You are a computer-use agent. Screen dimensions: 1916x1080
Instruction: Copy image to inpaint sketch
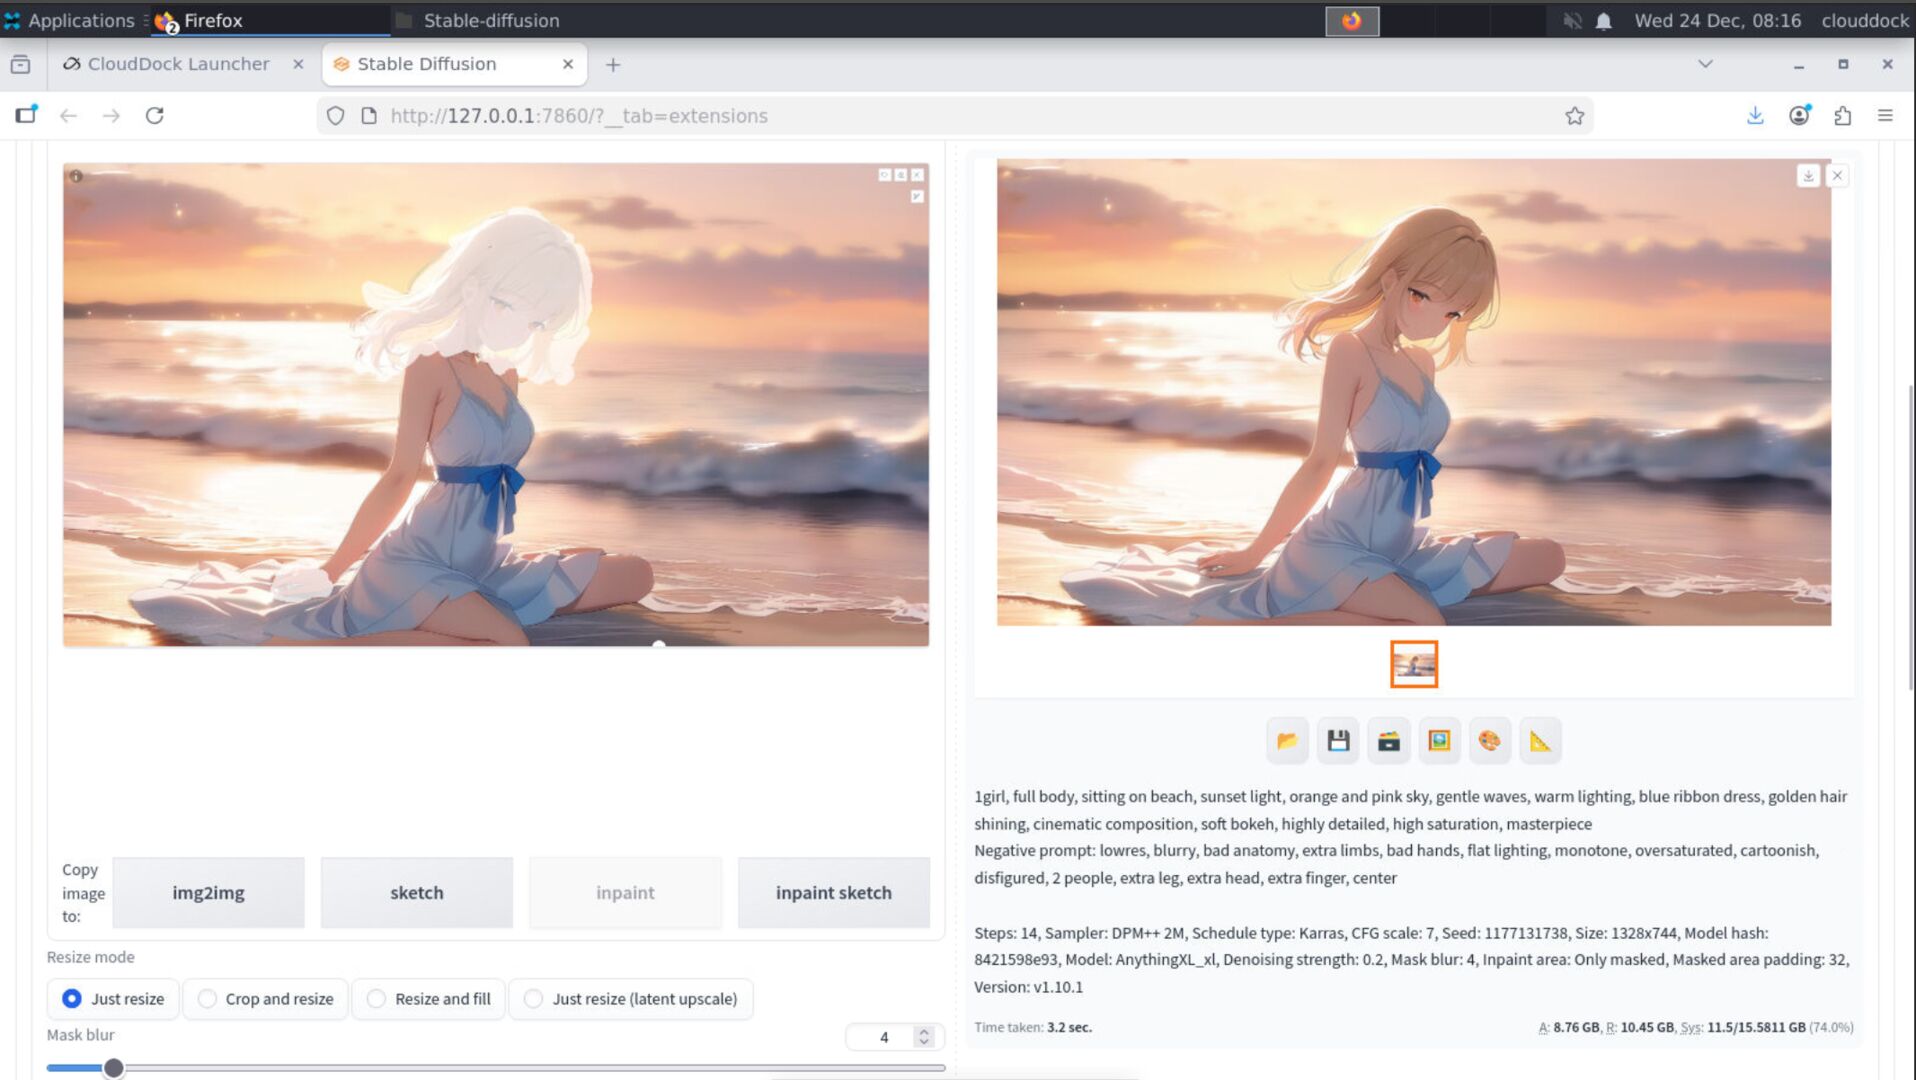(x=833, y=893)
